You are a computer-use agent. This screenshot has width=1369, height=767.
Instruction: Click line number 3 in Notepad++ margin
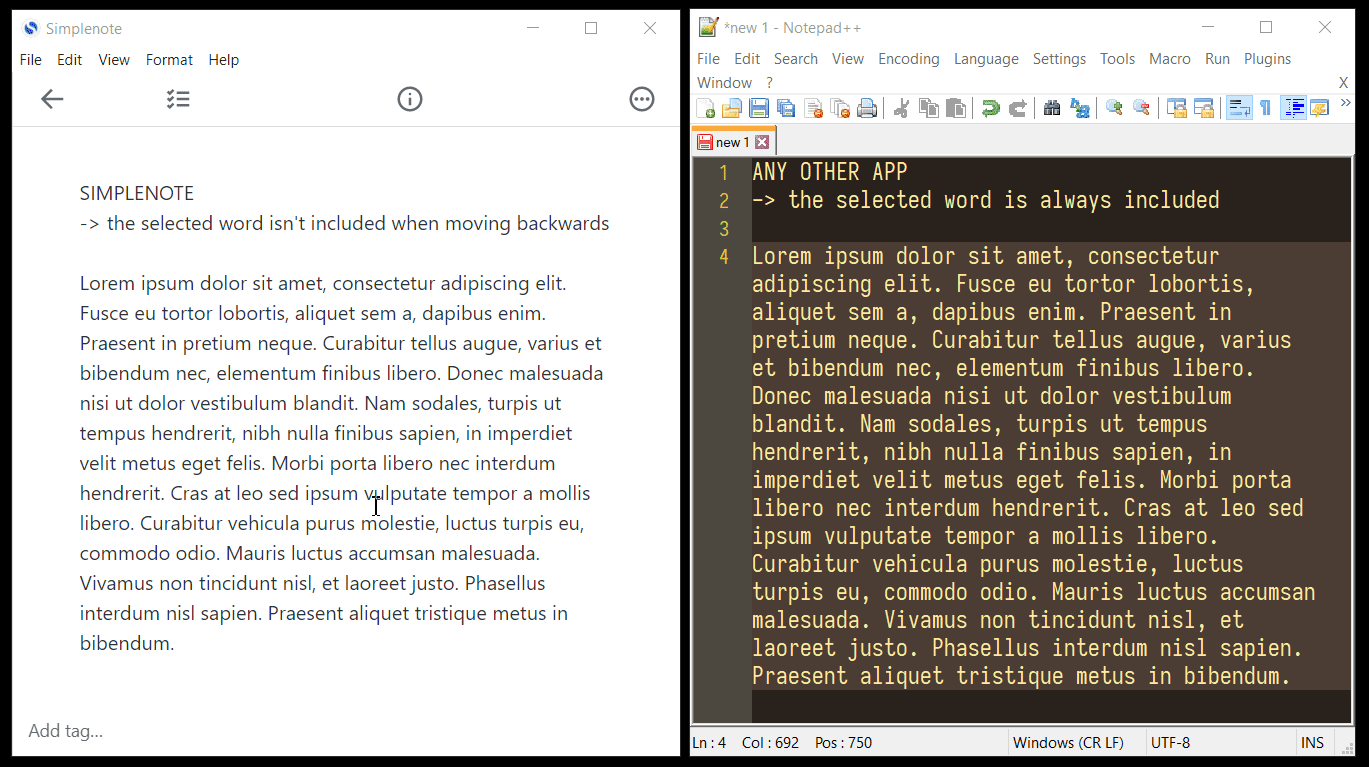click(x=724, y=229)
